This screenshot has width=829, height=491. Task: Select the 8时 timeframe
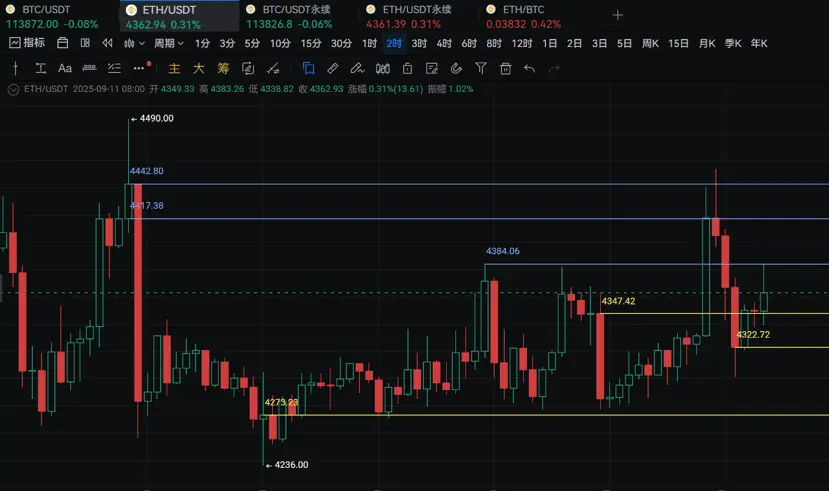coord(494,43)
